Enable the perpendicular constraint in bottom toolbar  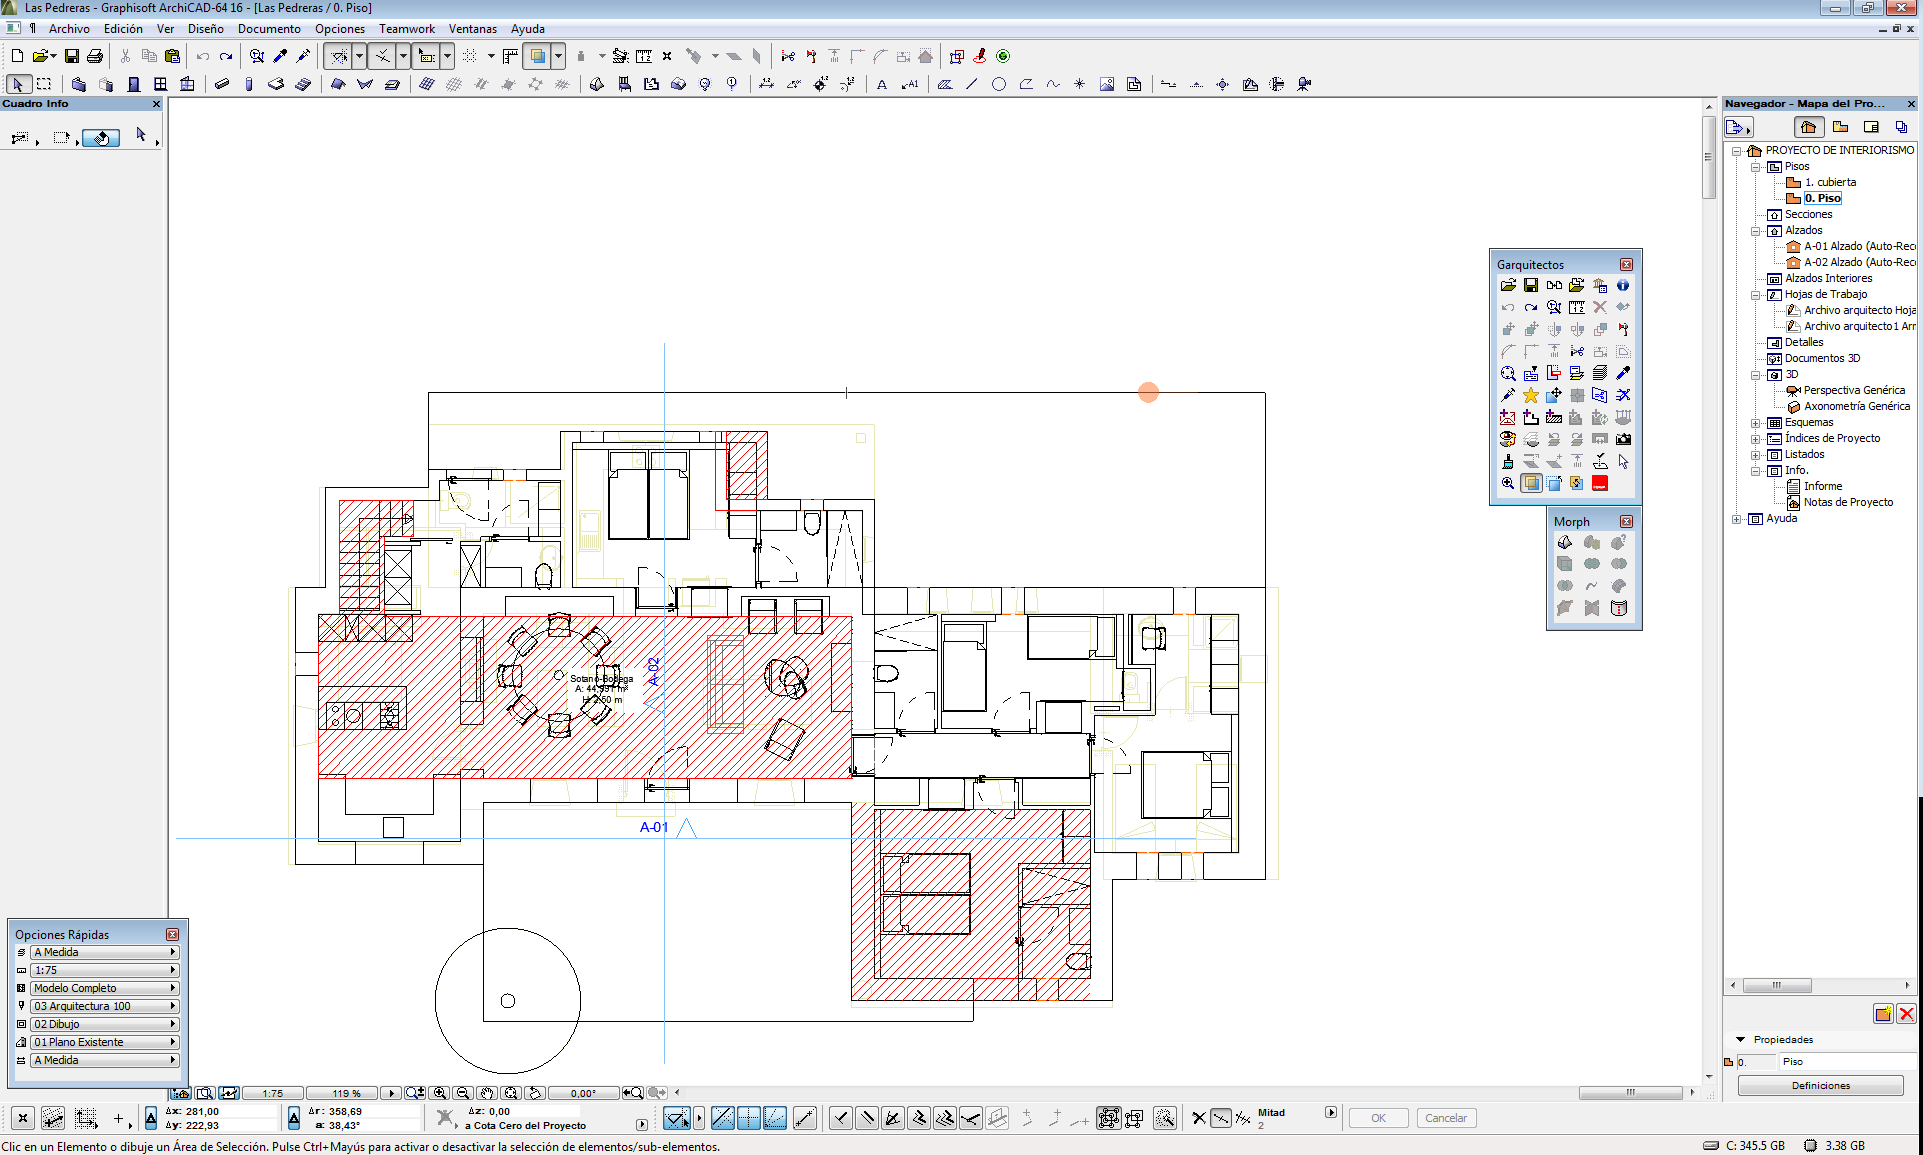[843, 1117]
